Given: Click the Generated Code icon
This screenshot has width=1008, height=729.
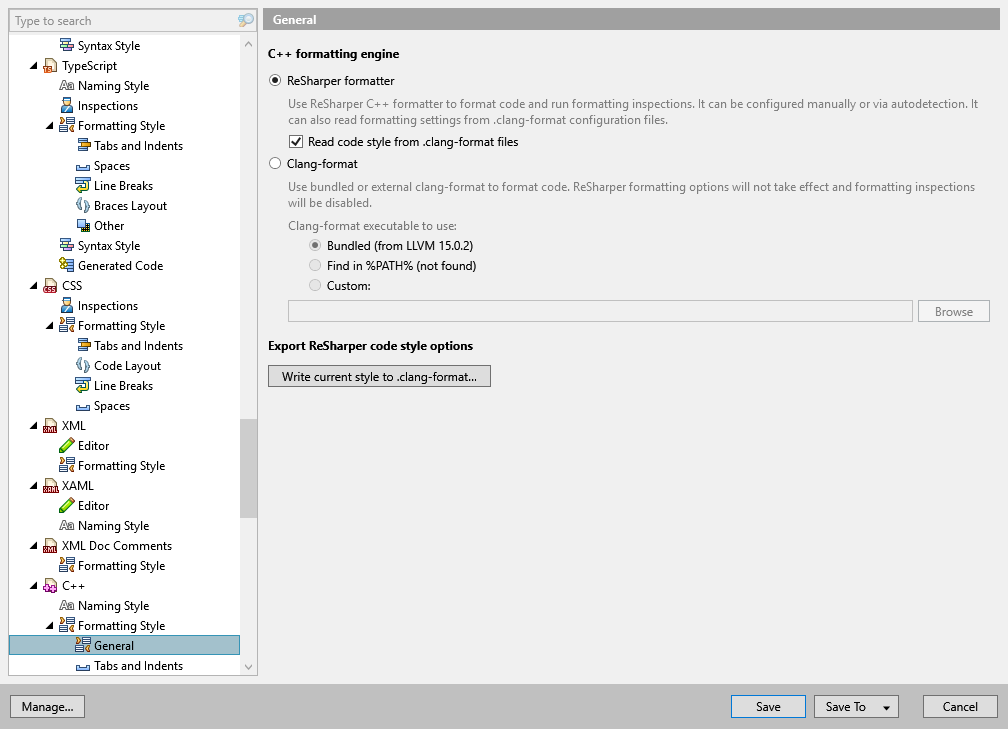Looking at the screenshot, I should 66,266.
